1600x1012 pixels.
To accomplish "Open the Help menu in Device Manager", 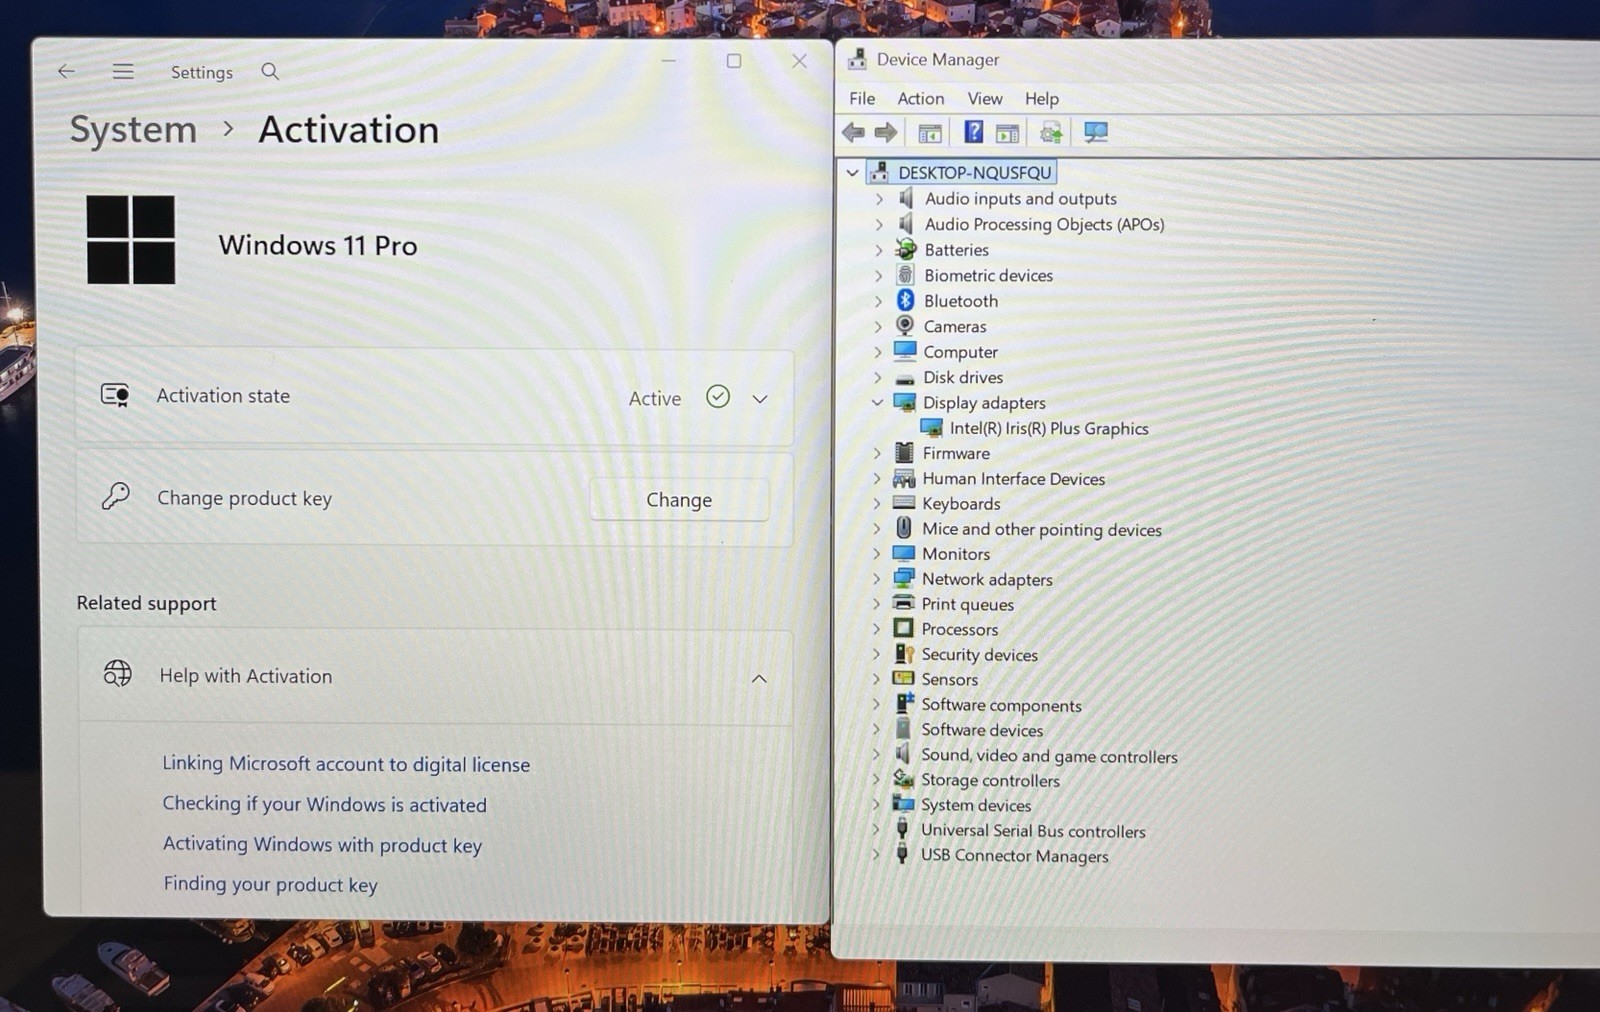I will pos(1042,98).
